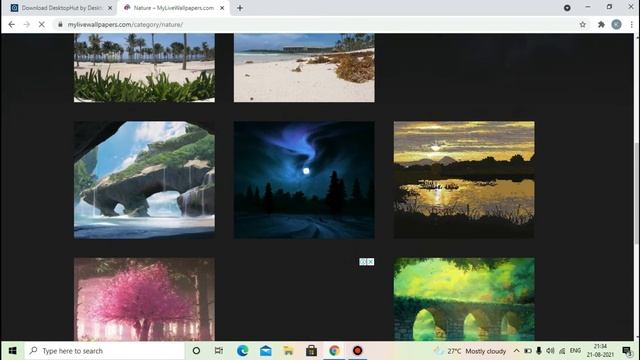Click the red screen recorder taskbar icon
This screenshot has height=360, width=640.
pos(358,351)
